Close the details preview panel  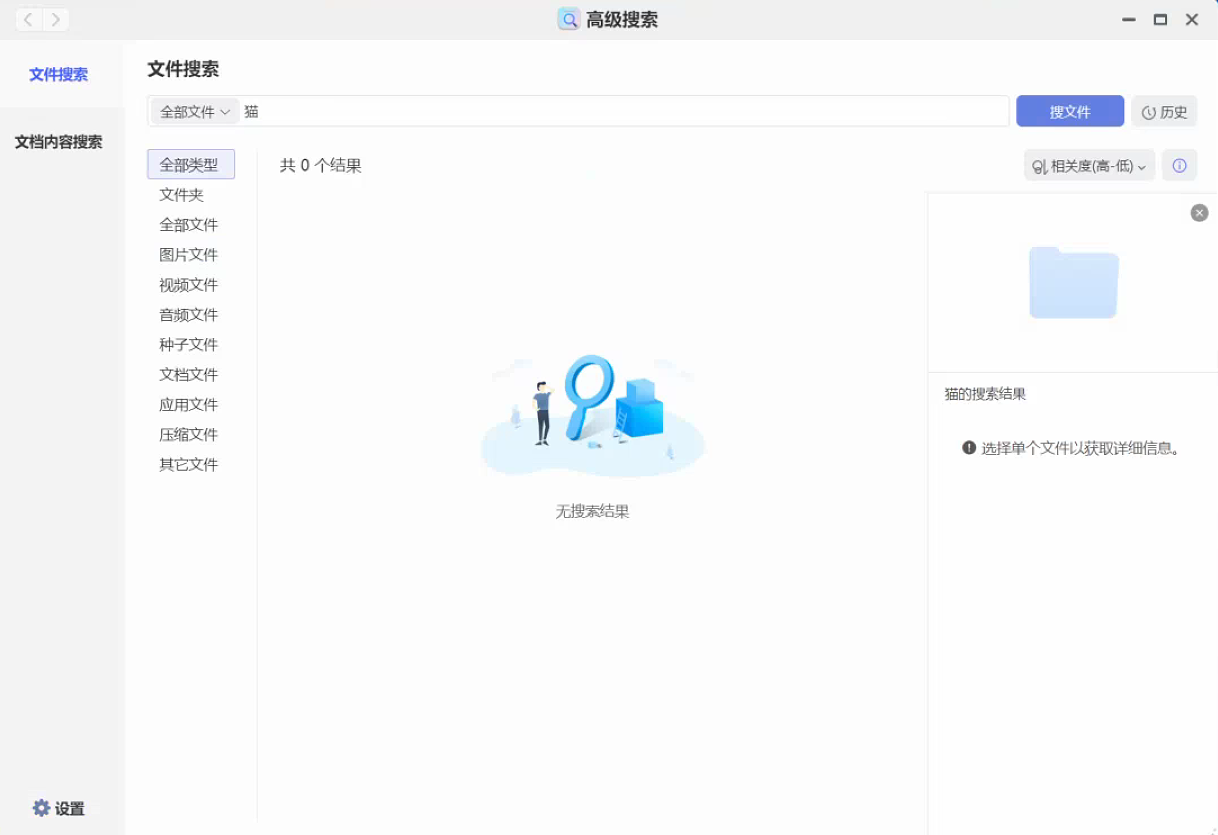[x=1199, y=213]
